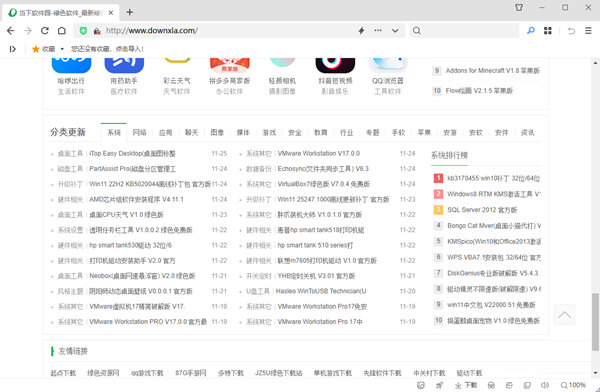Open the YHB定时关机 V3.01 link
Screen dimensions: 600x392
(316, 276)
